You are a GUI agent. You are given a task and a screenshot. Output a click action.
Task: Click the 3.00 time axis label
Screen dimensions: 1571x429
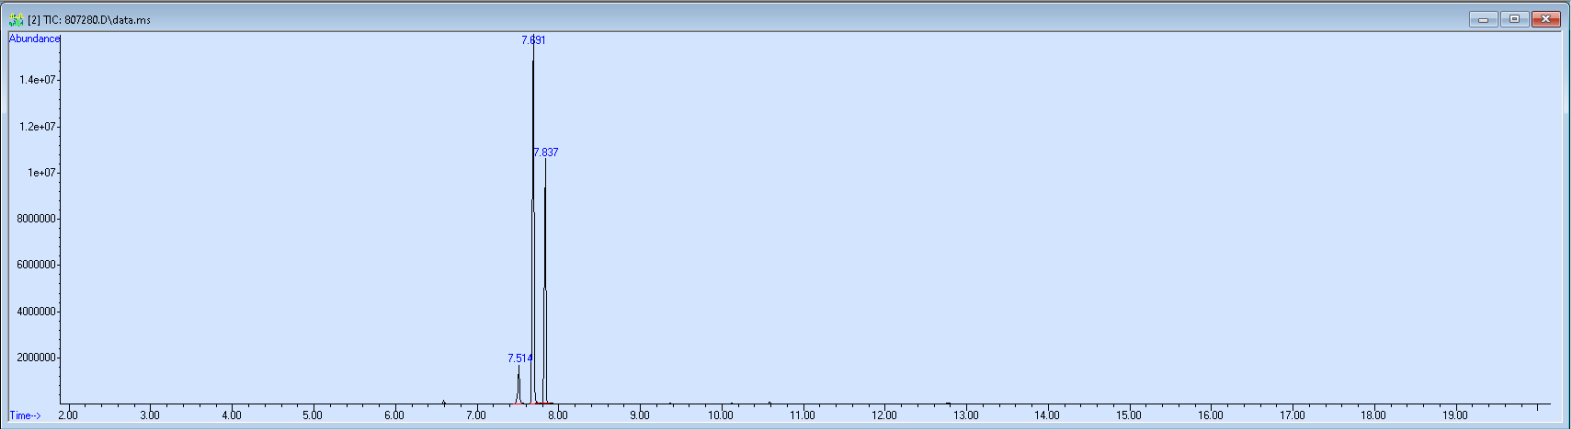coord(150,415)
